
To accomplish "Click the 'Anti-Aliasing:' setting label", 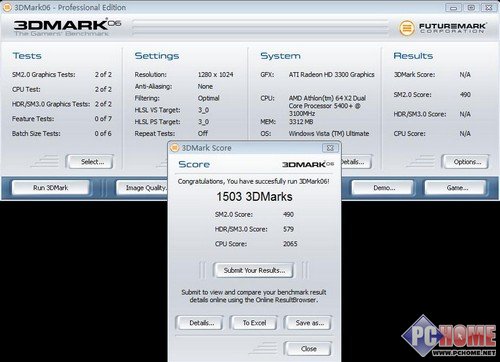I will click(153, 86).
